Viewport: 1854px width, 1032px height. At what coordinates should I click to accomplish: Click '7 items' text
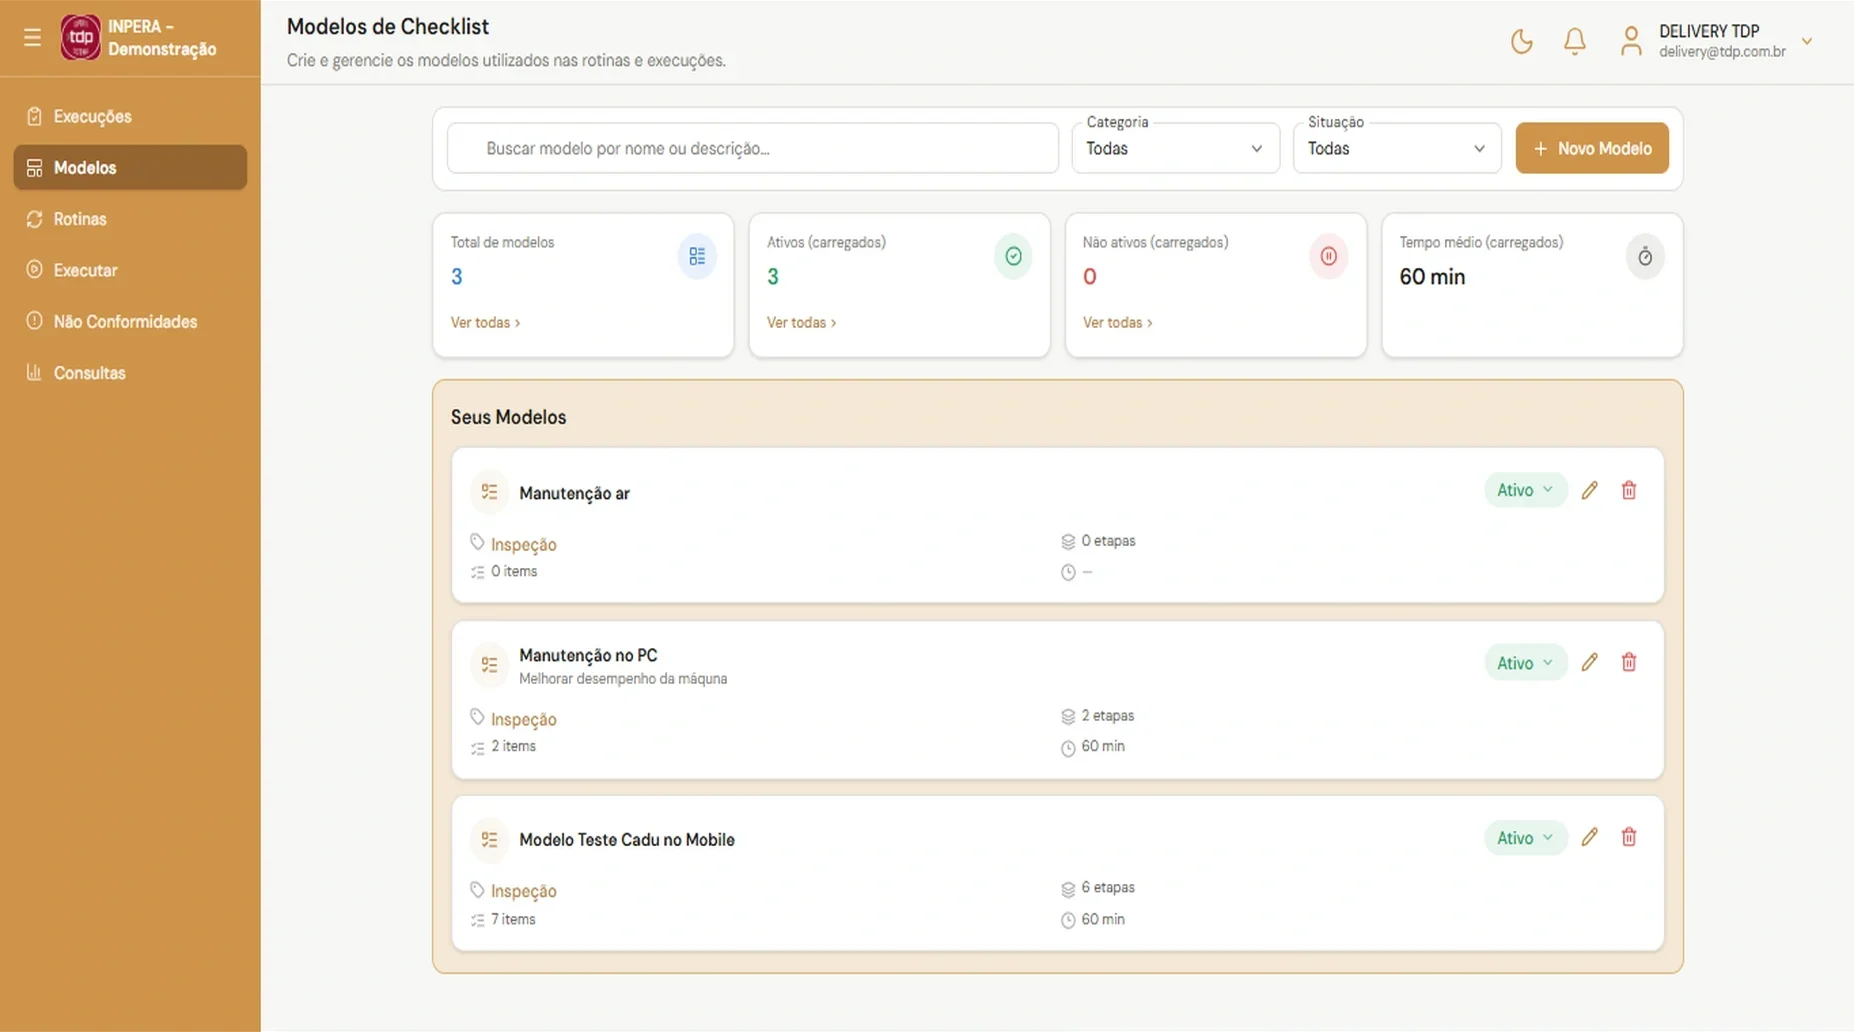(513, 919)
